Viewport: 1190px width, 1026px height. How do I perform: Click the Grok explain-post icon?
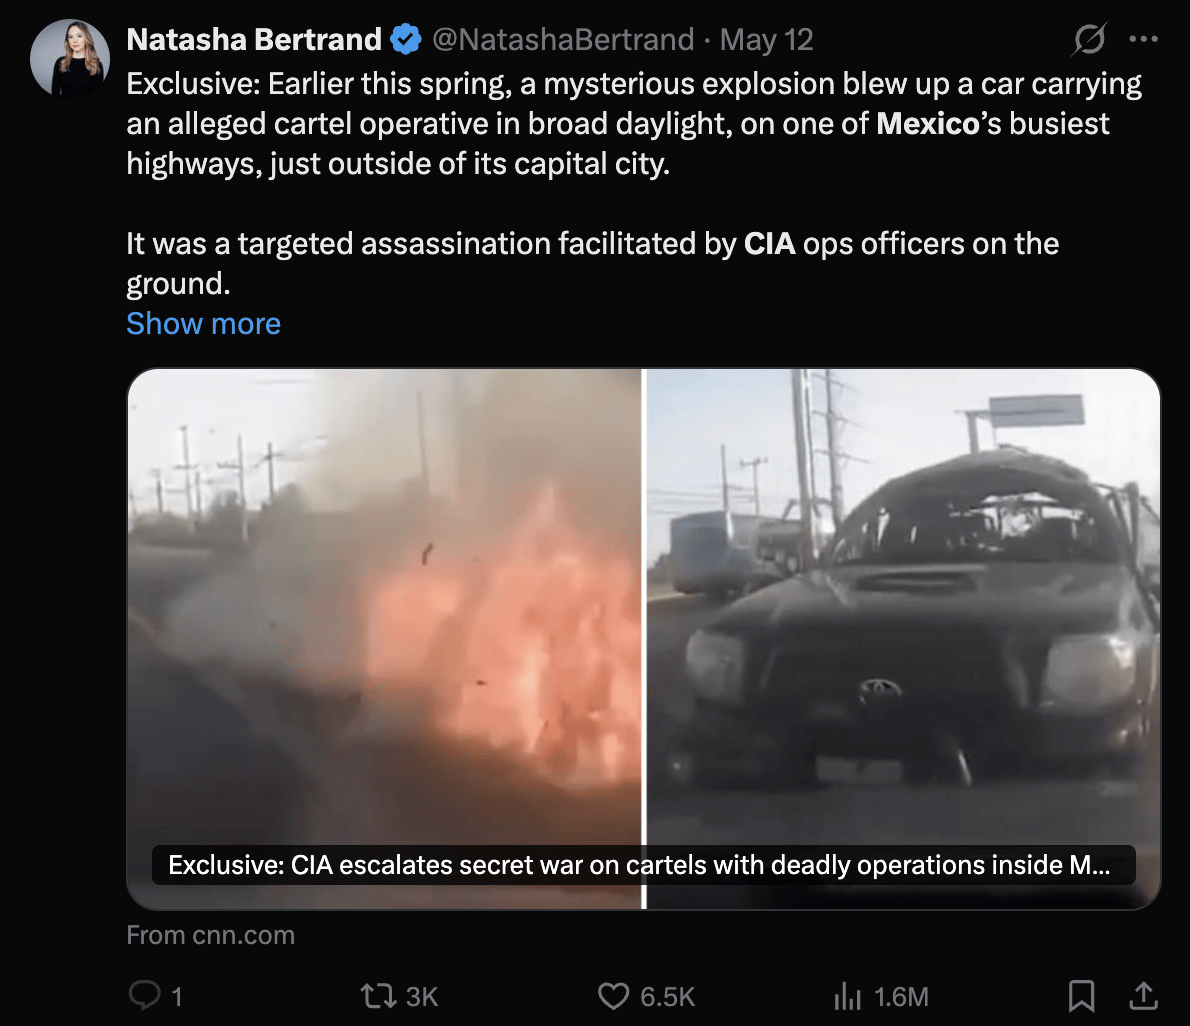point(1089,39)
